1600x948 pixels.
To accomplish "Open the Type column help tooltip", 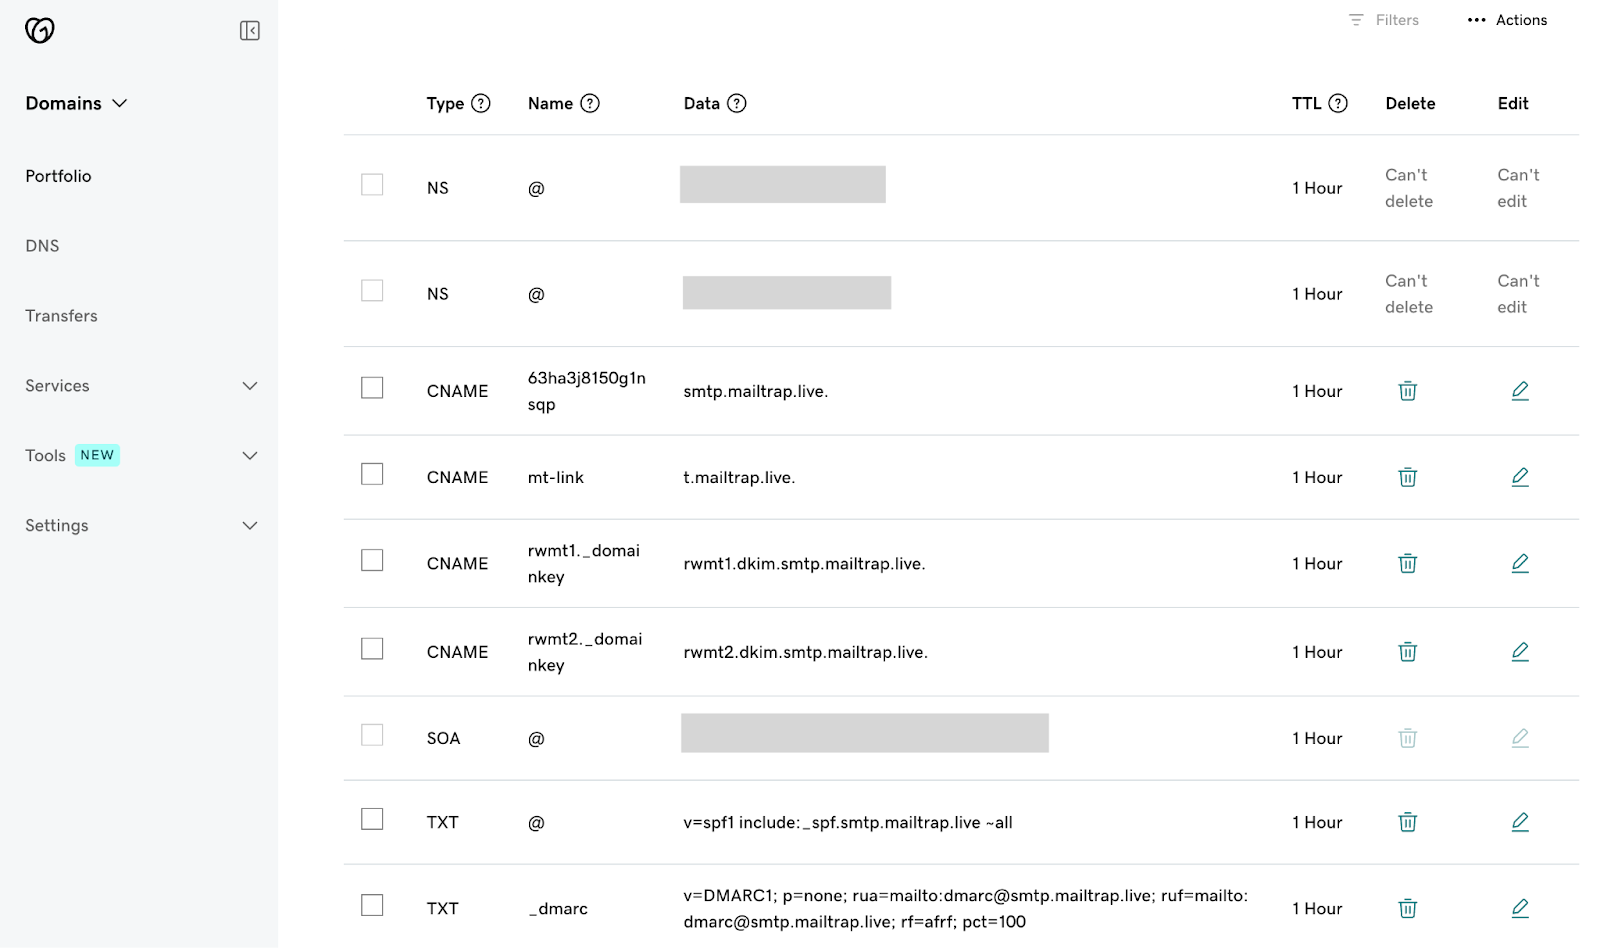I will [x=481, y=103].
